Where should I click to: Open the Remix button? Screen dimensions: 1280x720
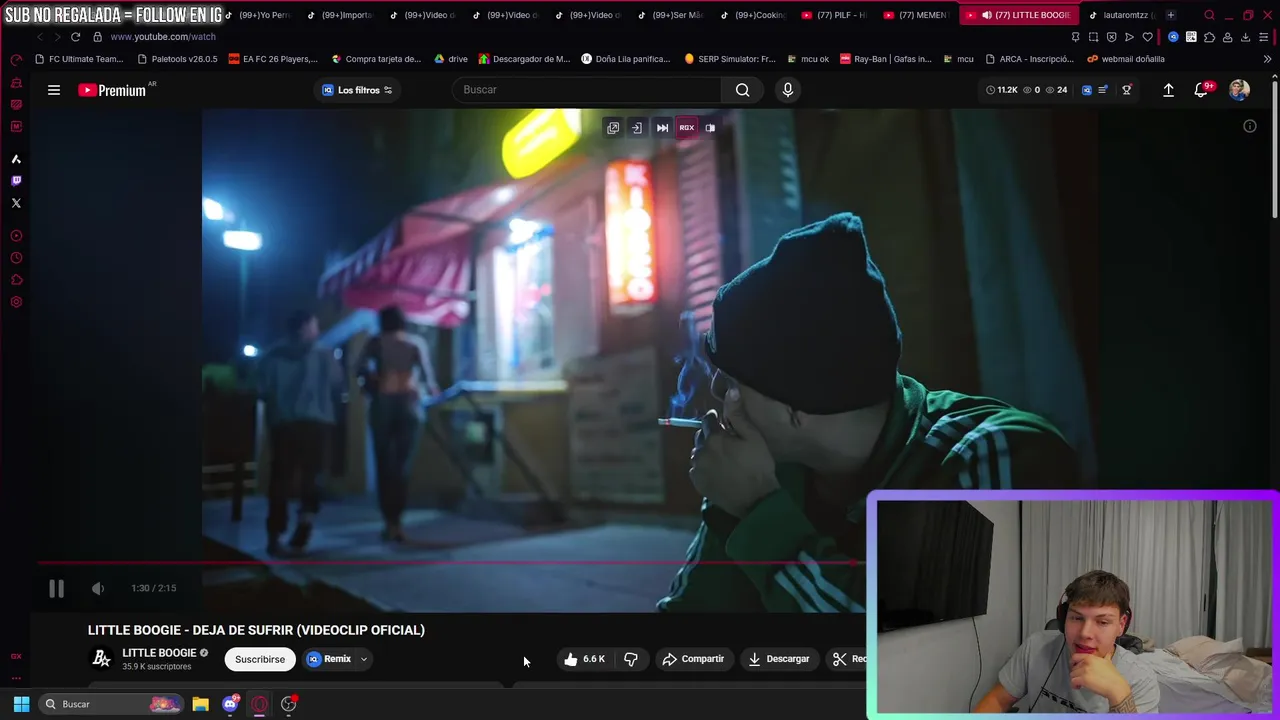(330, 659)
